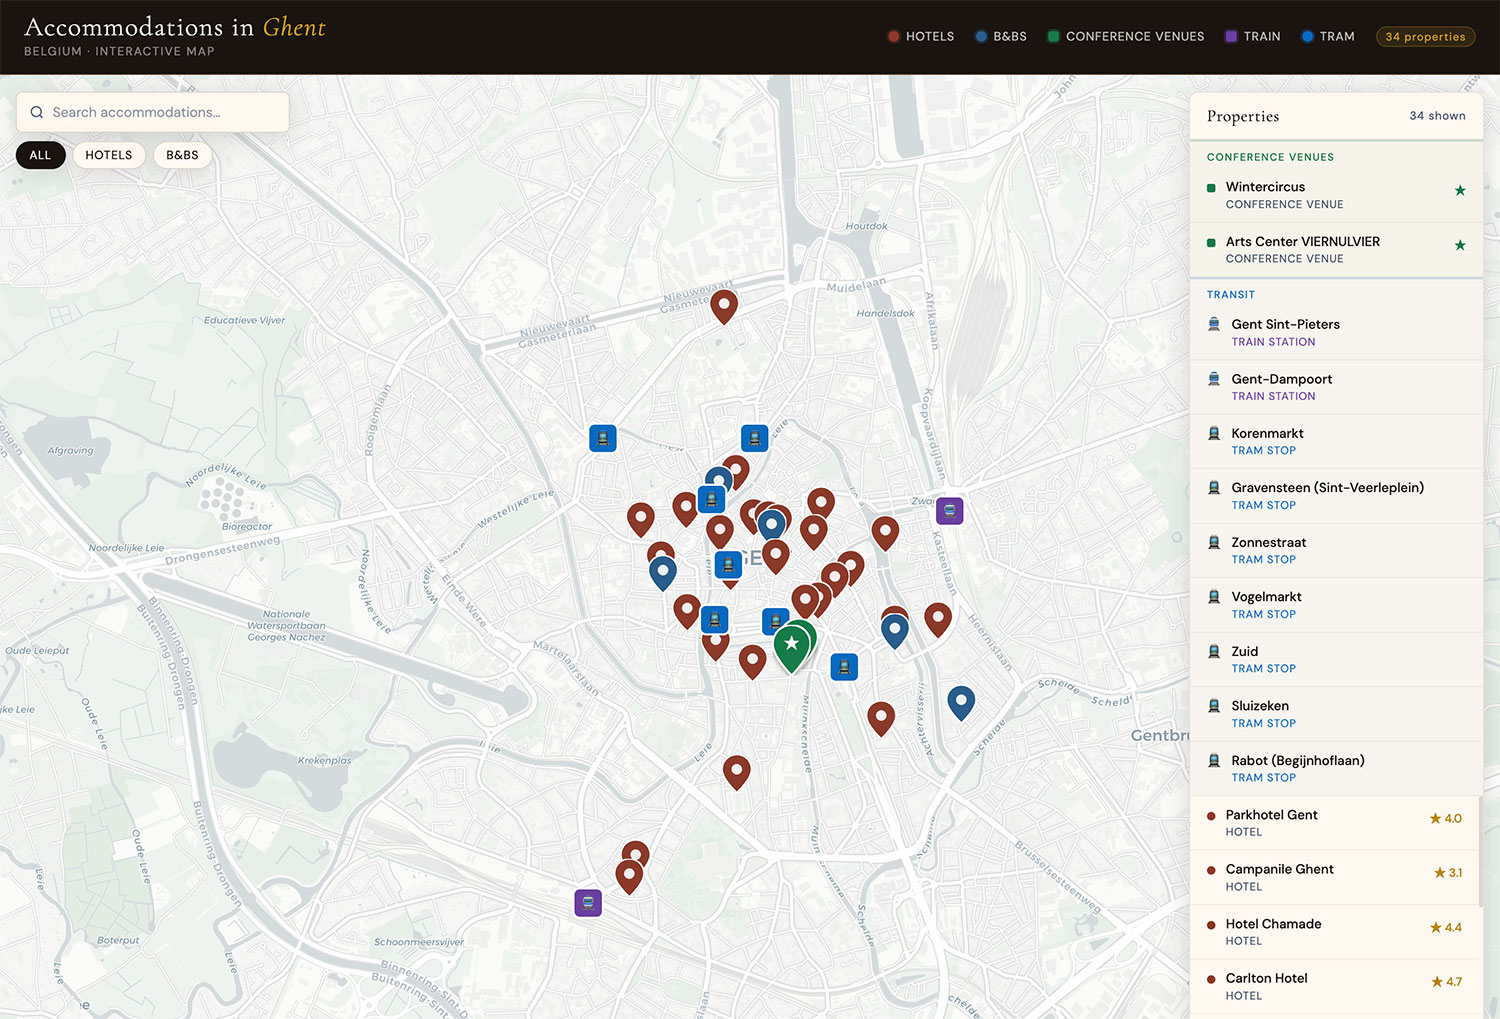Click the blue B&B pin near Scheldt
This screenshot has width=1500, height=1019.
point(961,701)
